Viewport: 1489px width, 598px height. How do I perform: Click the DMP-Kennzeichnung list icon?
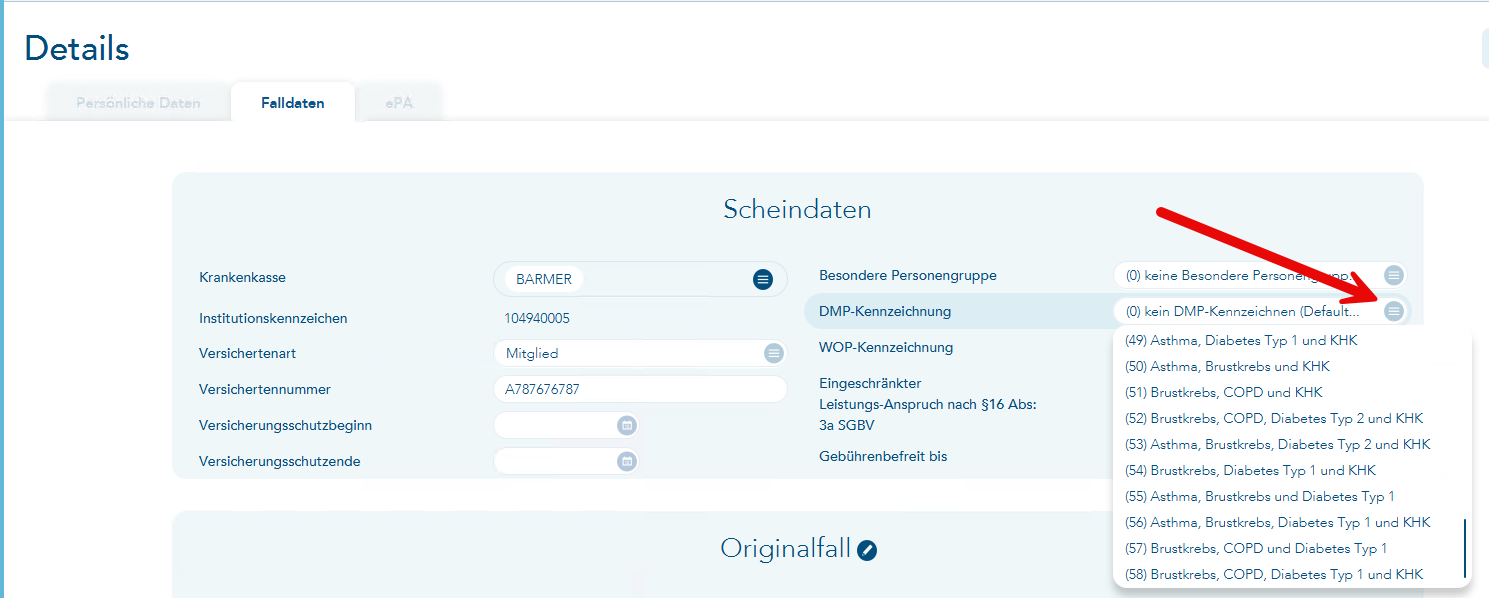tap(1394, 311)
